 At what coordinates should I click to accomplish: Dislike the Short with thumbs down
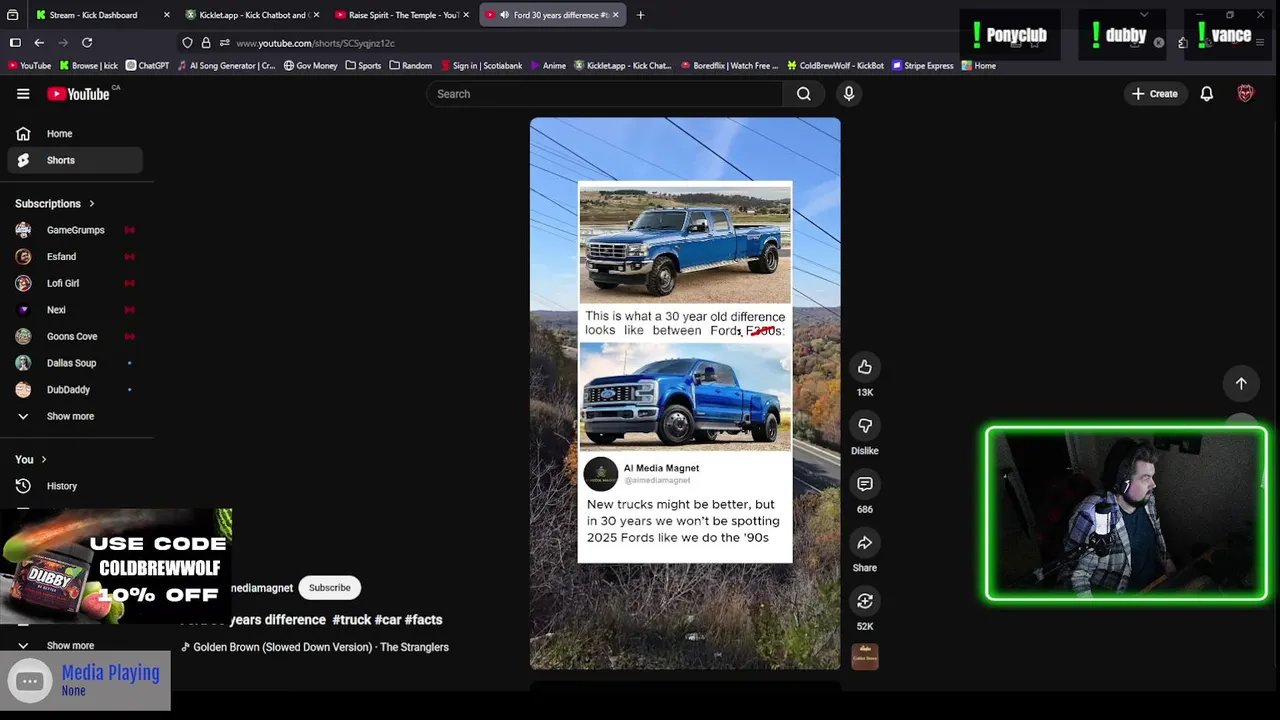(865, 426)
